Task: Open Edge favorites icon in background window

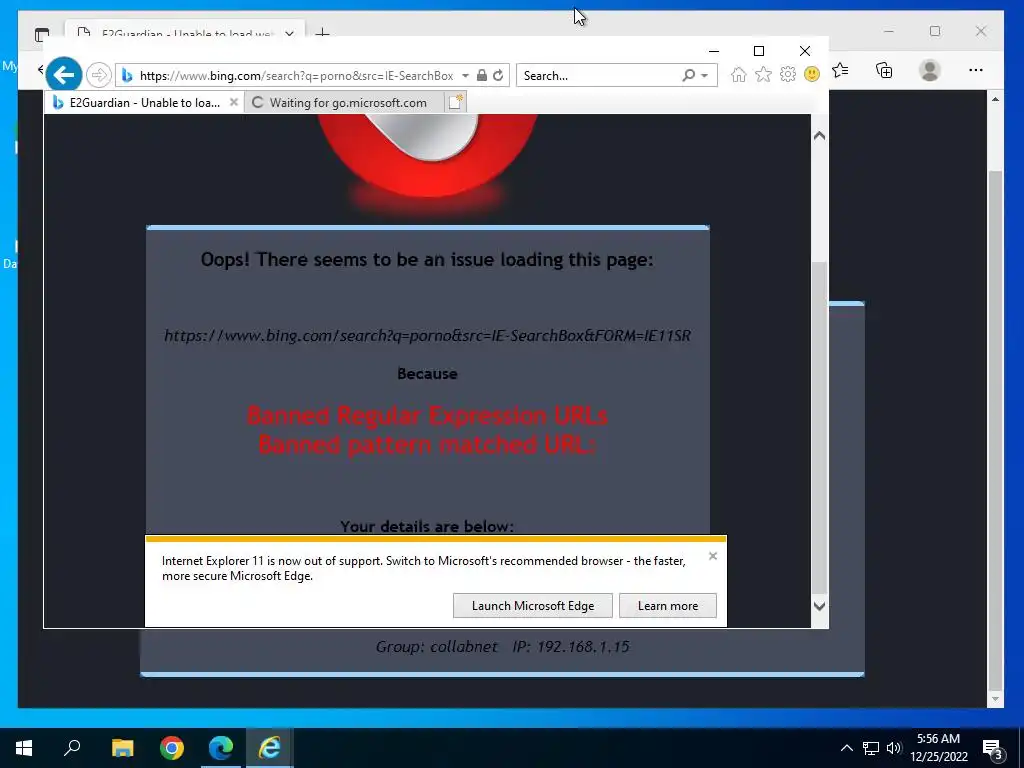Action: 841,70
